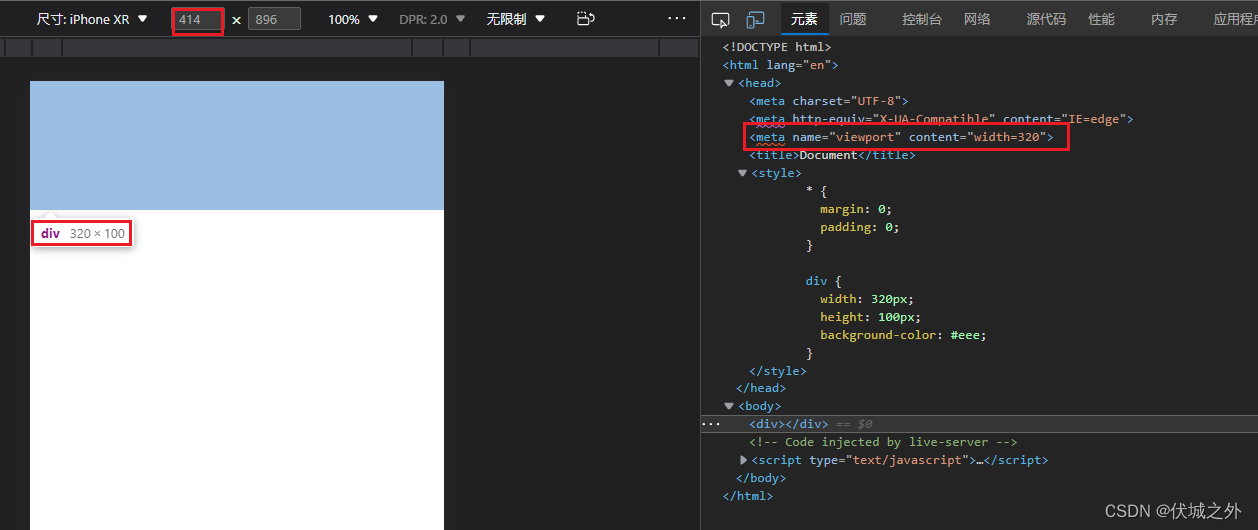Switch to the 应用程序 tab

pyautogui.click(x=1235, y=19)
